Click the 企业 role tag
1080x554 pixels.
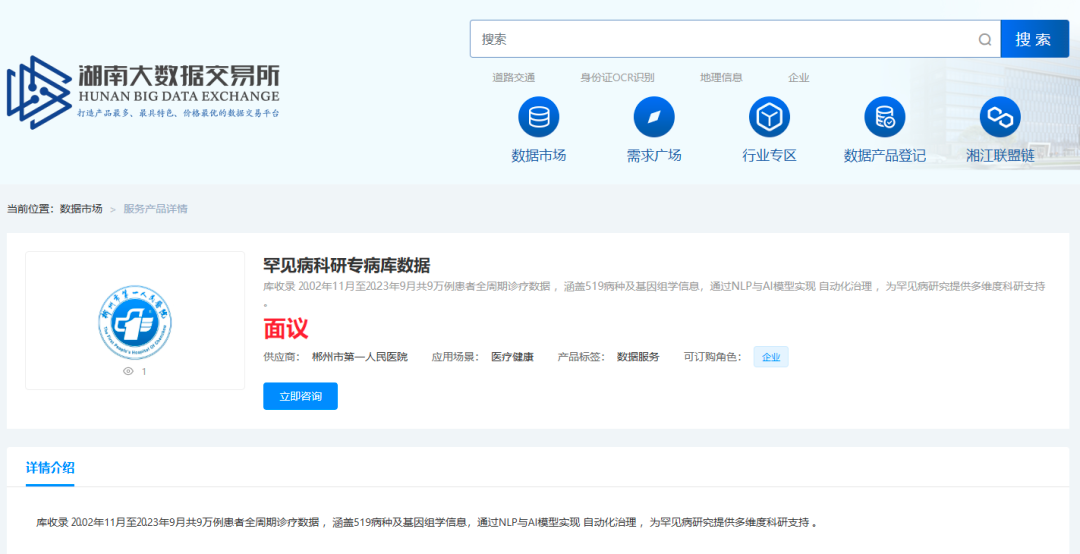pos(770,357)
